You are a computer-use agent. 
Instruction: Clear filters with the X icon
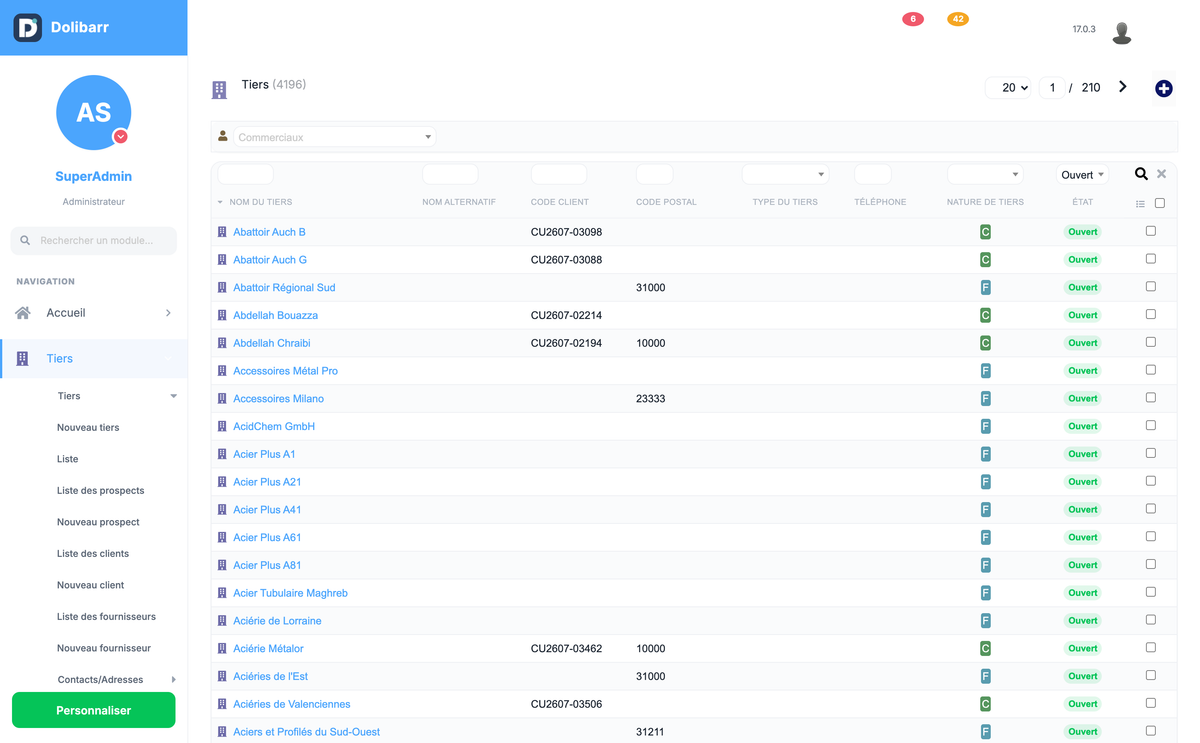click(x=1162, y=174)
